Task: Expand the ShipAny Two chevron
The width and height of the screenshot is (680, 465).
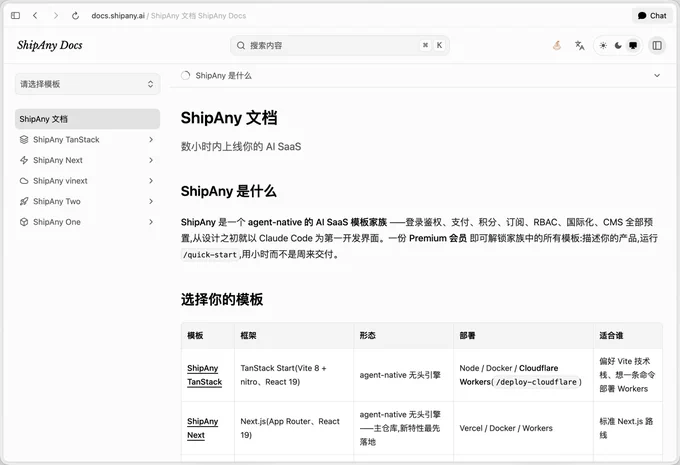Action: [x=151, y=201]
